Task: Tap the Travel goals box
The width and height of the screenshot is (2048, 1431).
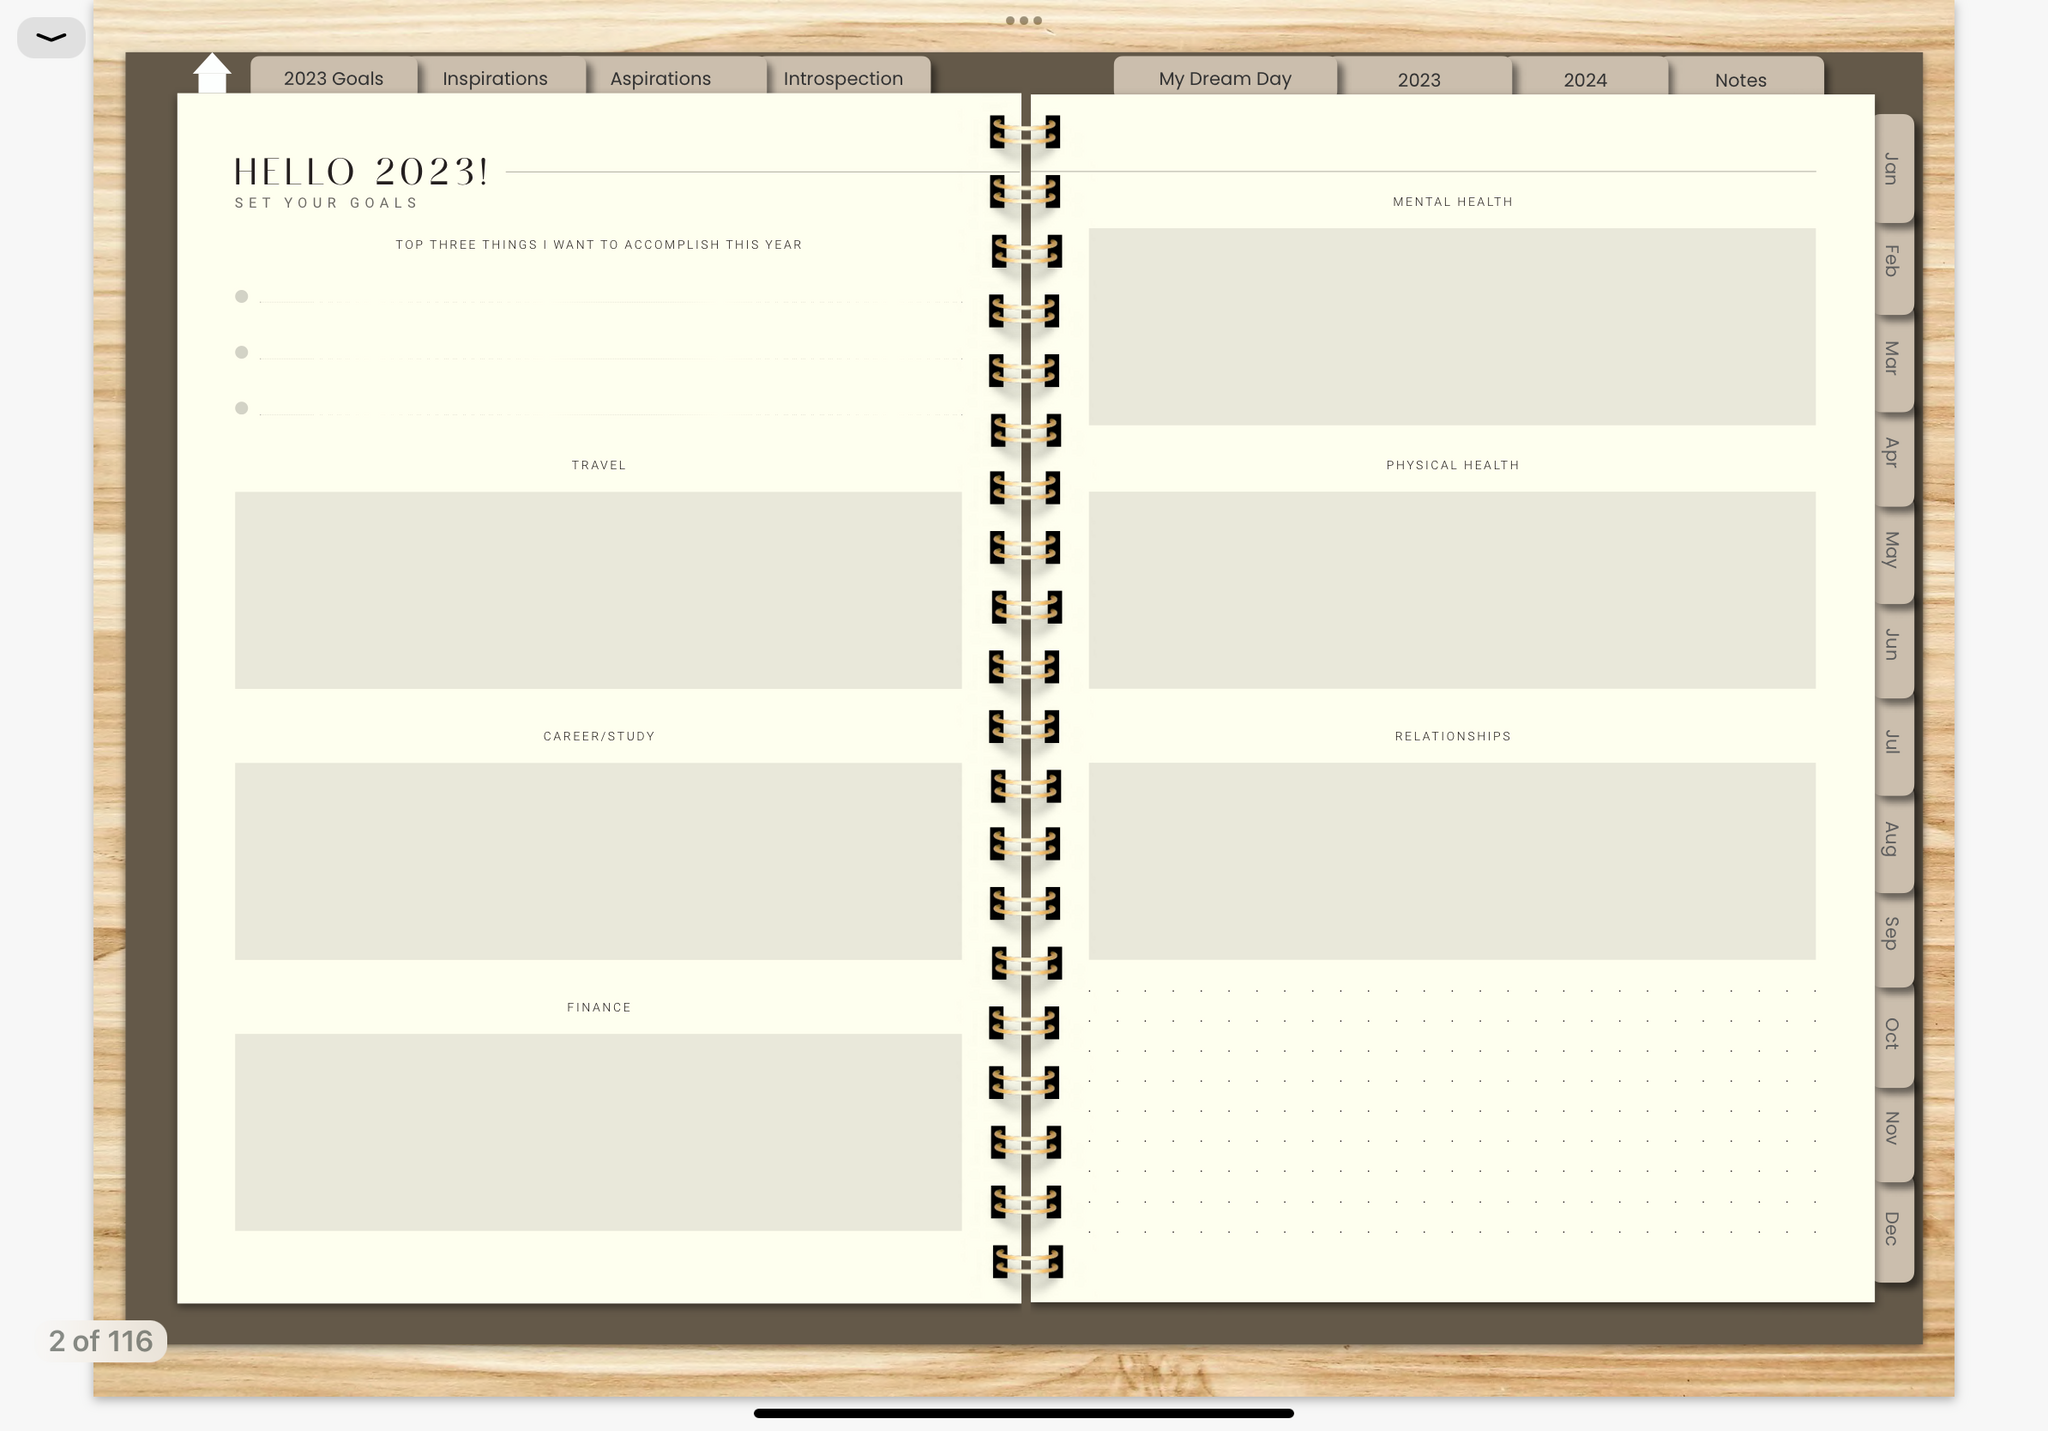Action: pos(598,589)
